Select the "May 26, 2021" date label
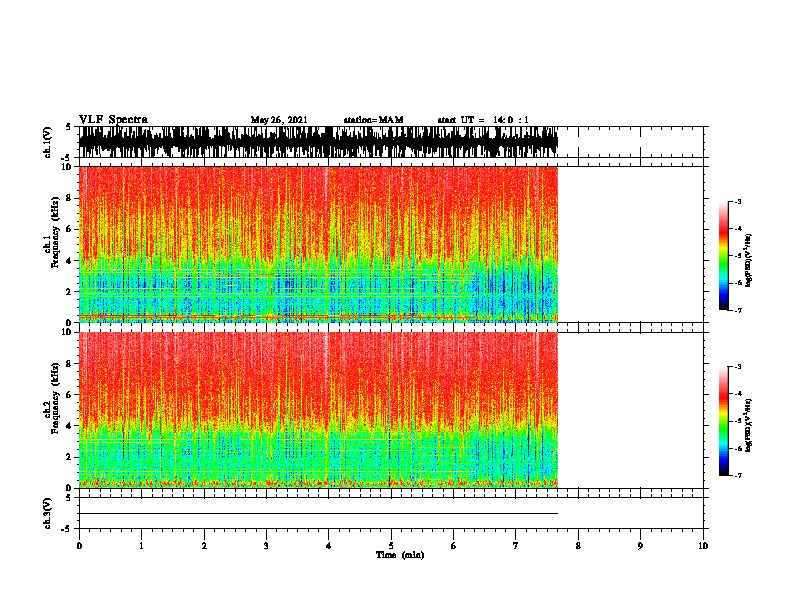The image size is (792, 612). pyautogui.click(x=279, y=120)
